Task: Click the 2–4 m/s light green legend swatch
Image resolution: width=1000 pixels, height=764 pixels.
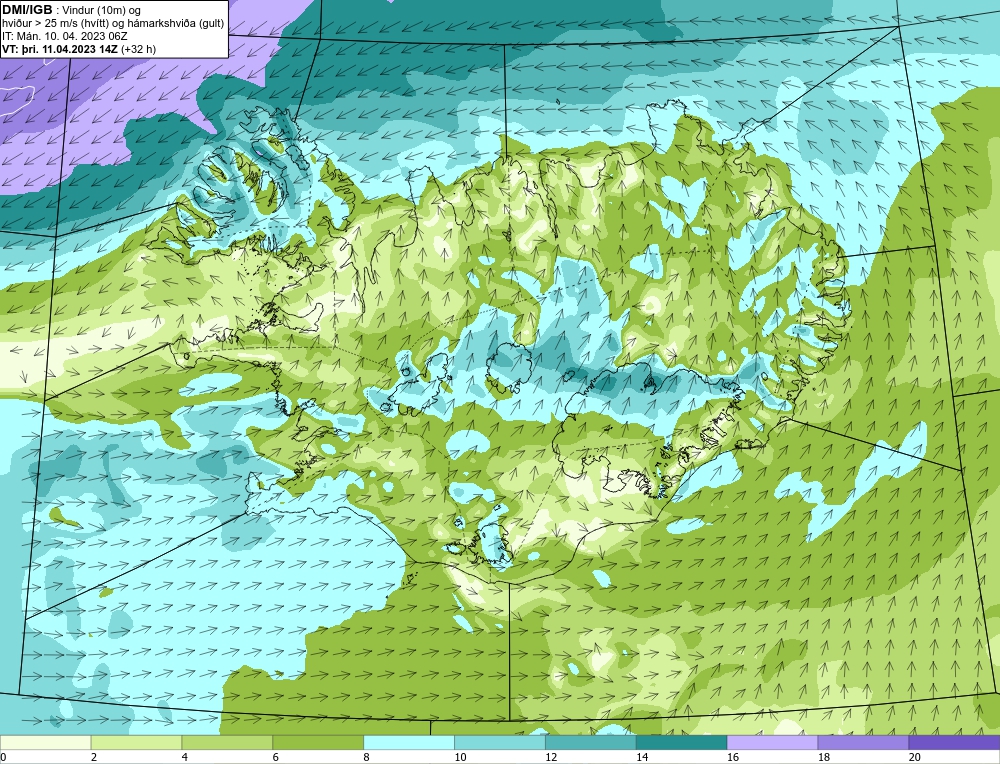Action: 136,742
